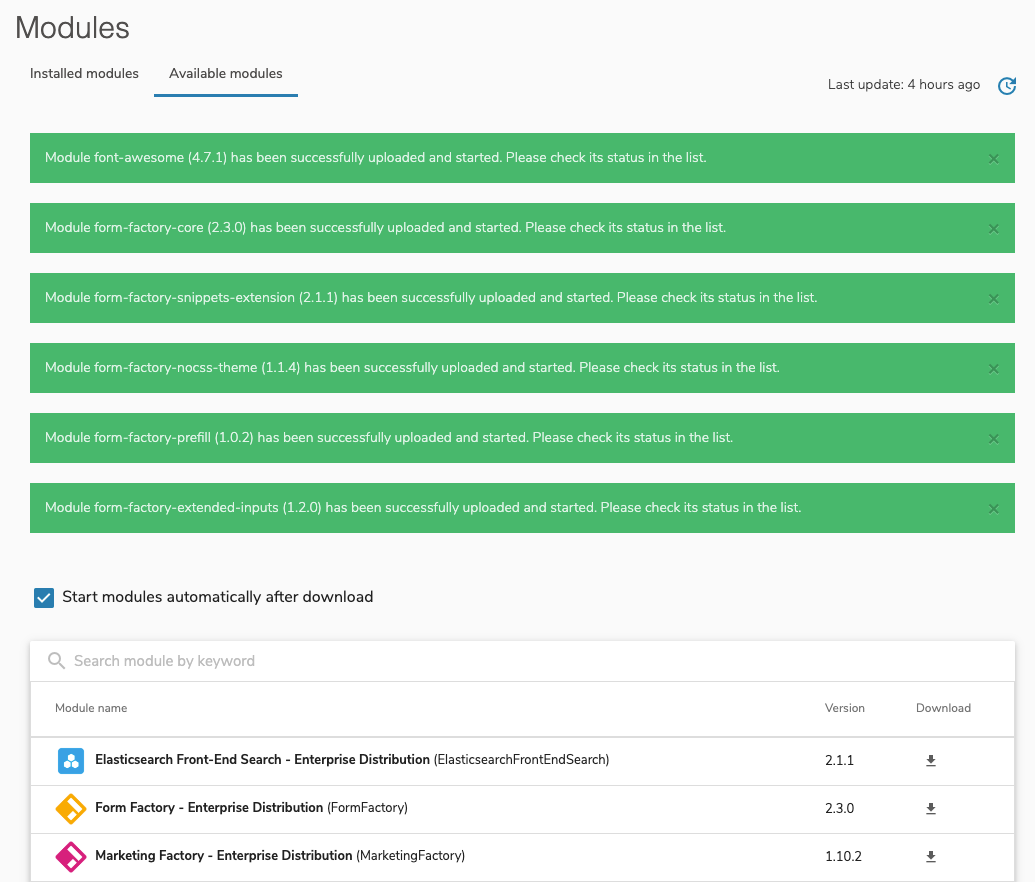Click the Module name column header
Viewport: 1035px width, 882px height.
(91, 708)
